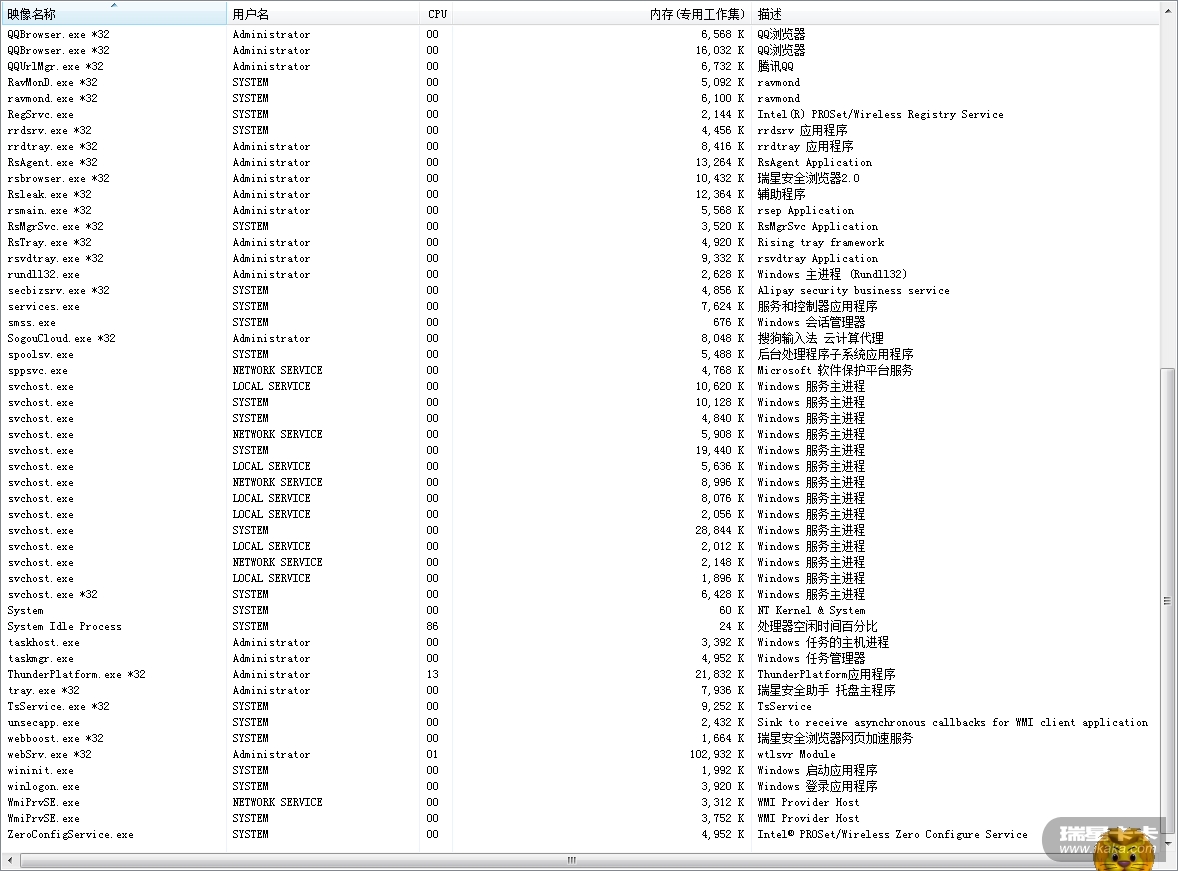Select webSrv.exe *32 process

tap(579, 755)
